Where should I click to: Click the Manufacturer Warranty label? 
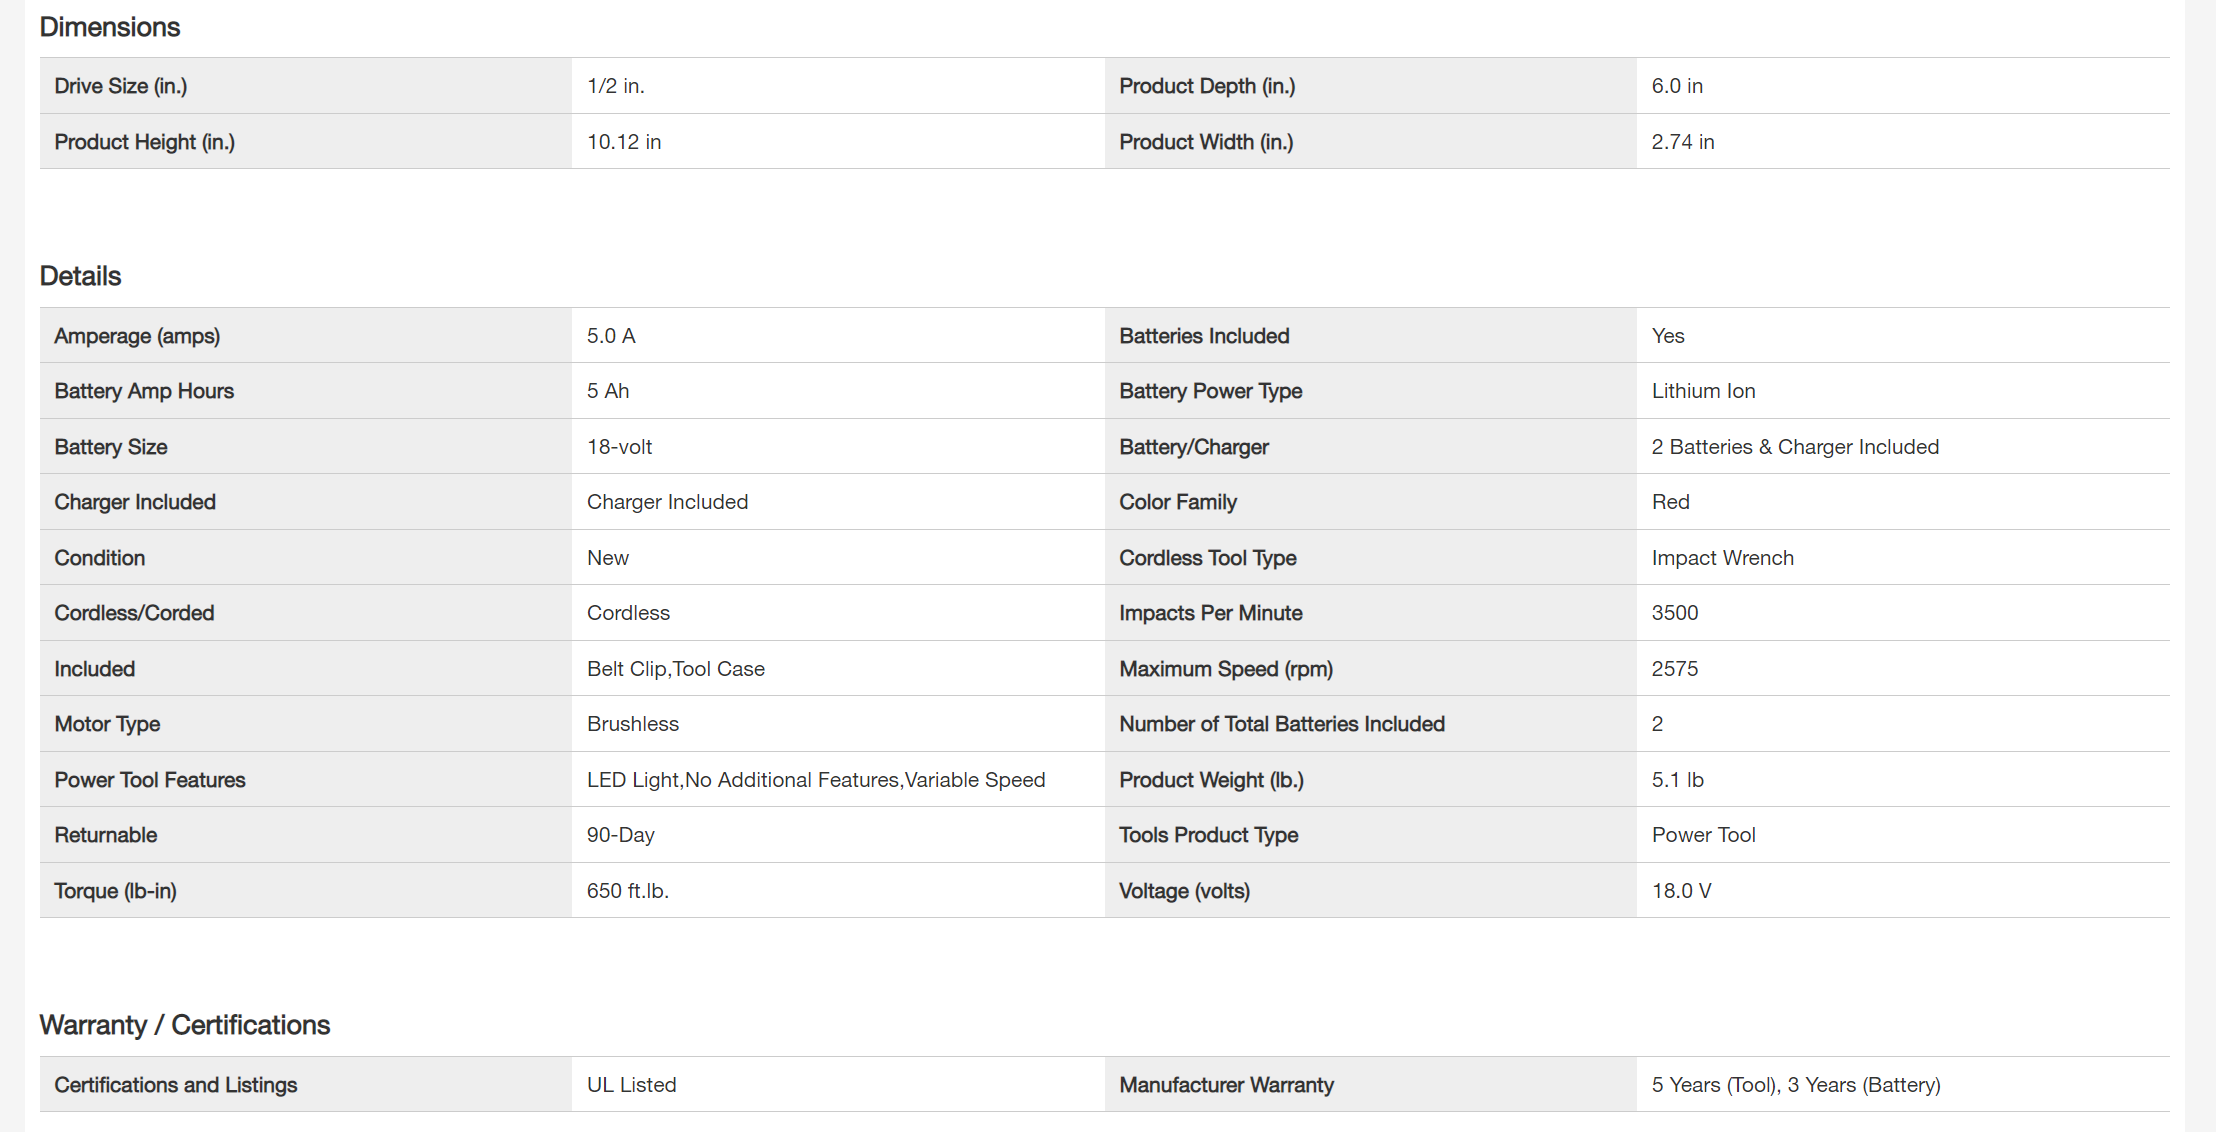[x=1226, y=1085]
